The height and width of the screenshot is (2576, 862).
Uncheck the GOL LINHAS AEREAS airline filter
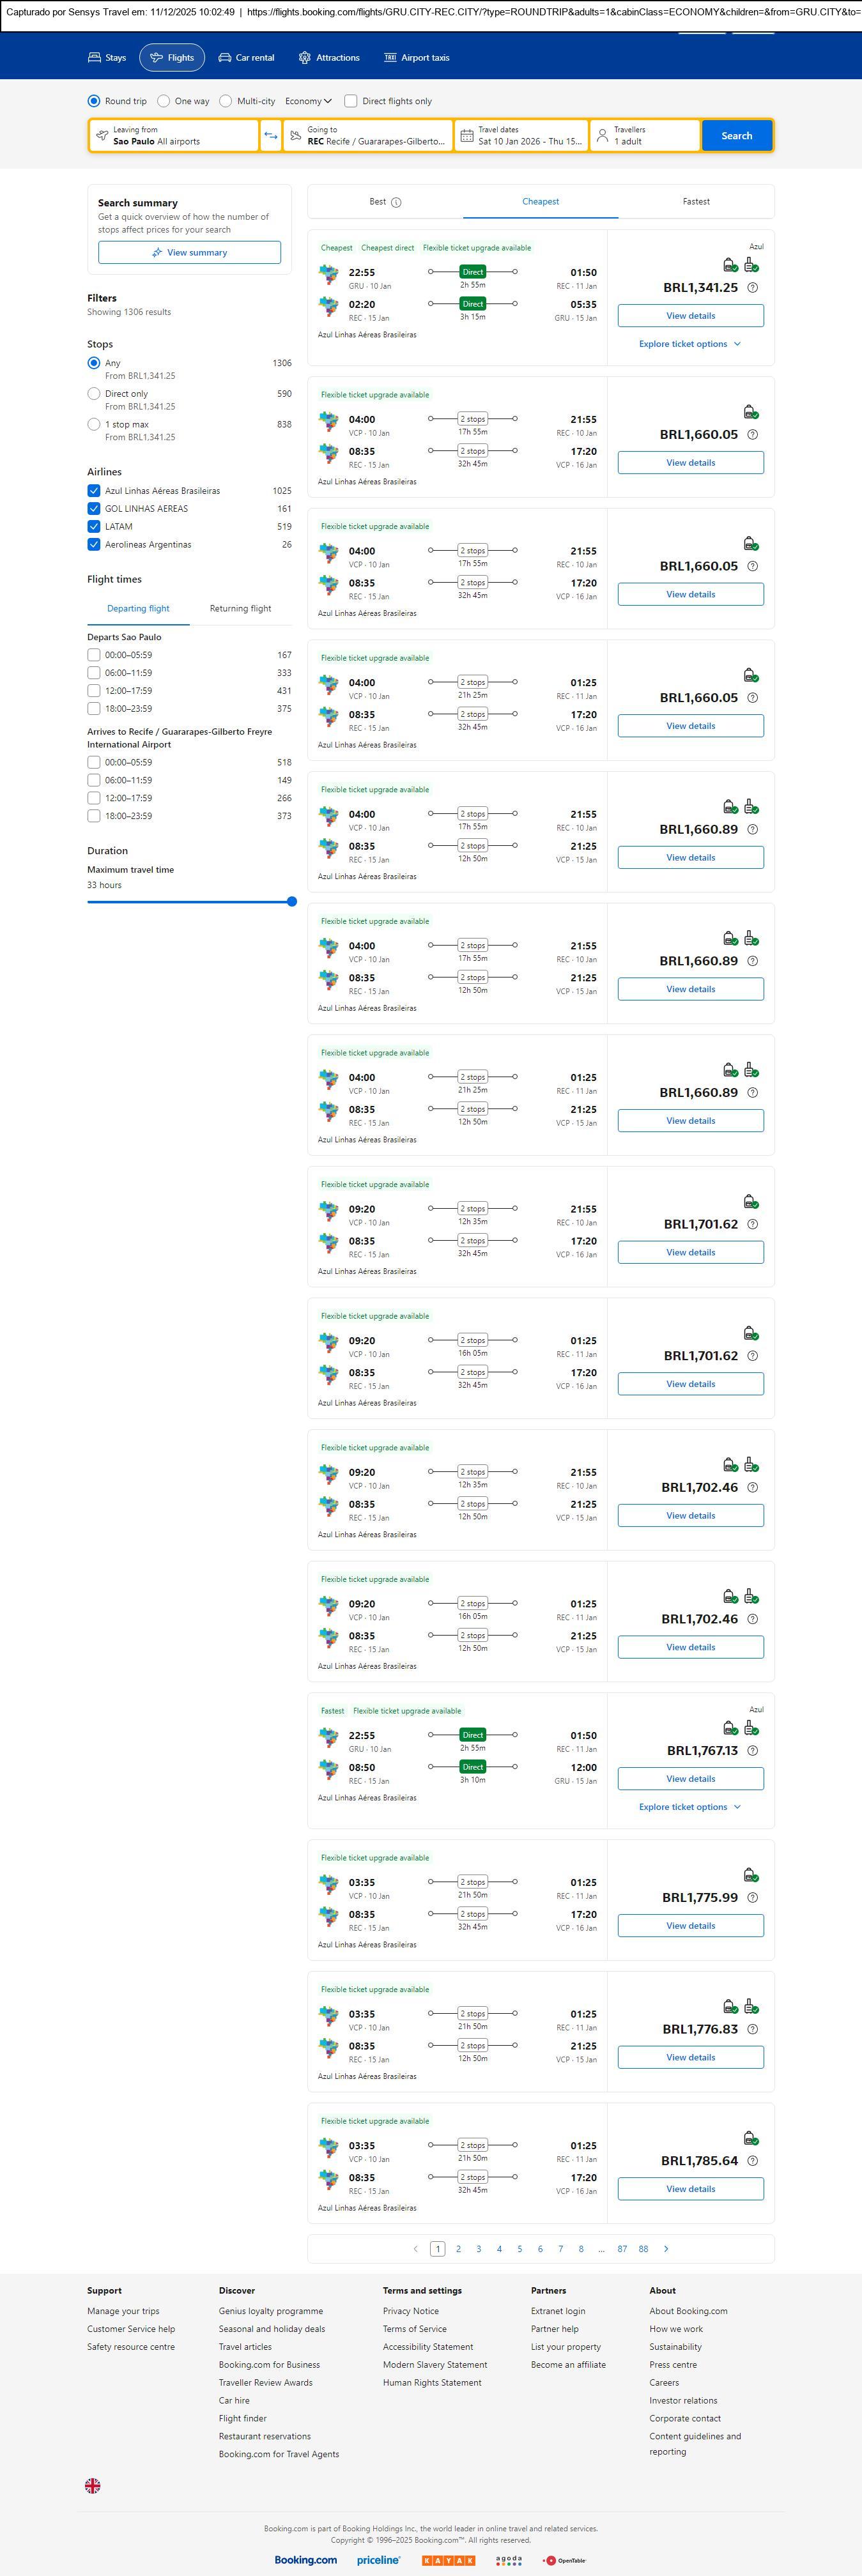click(x=94, y=509)
